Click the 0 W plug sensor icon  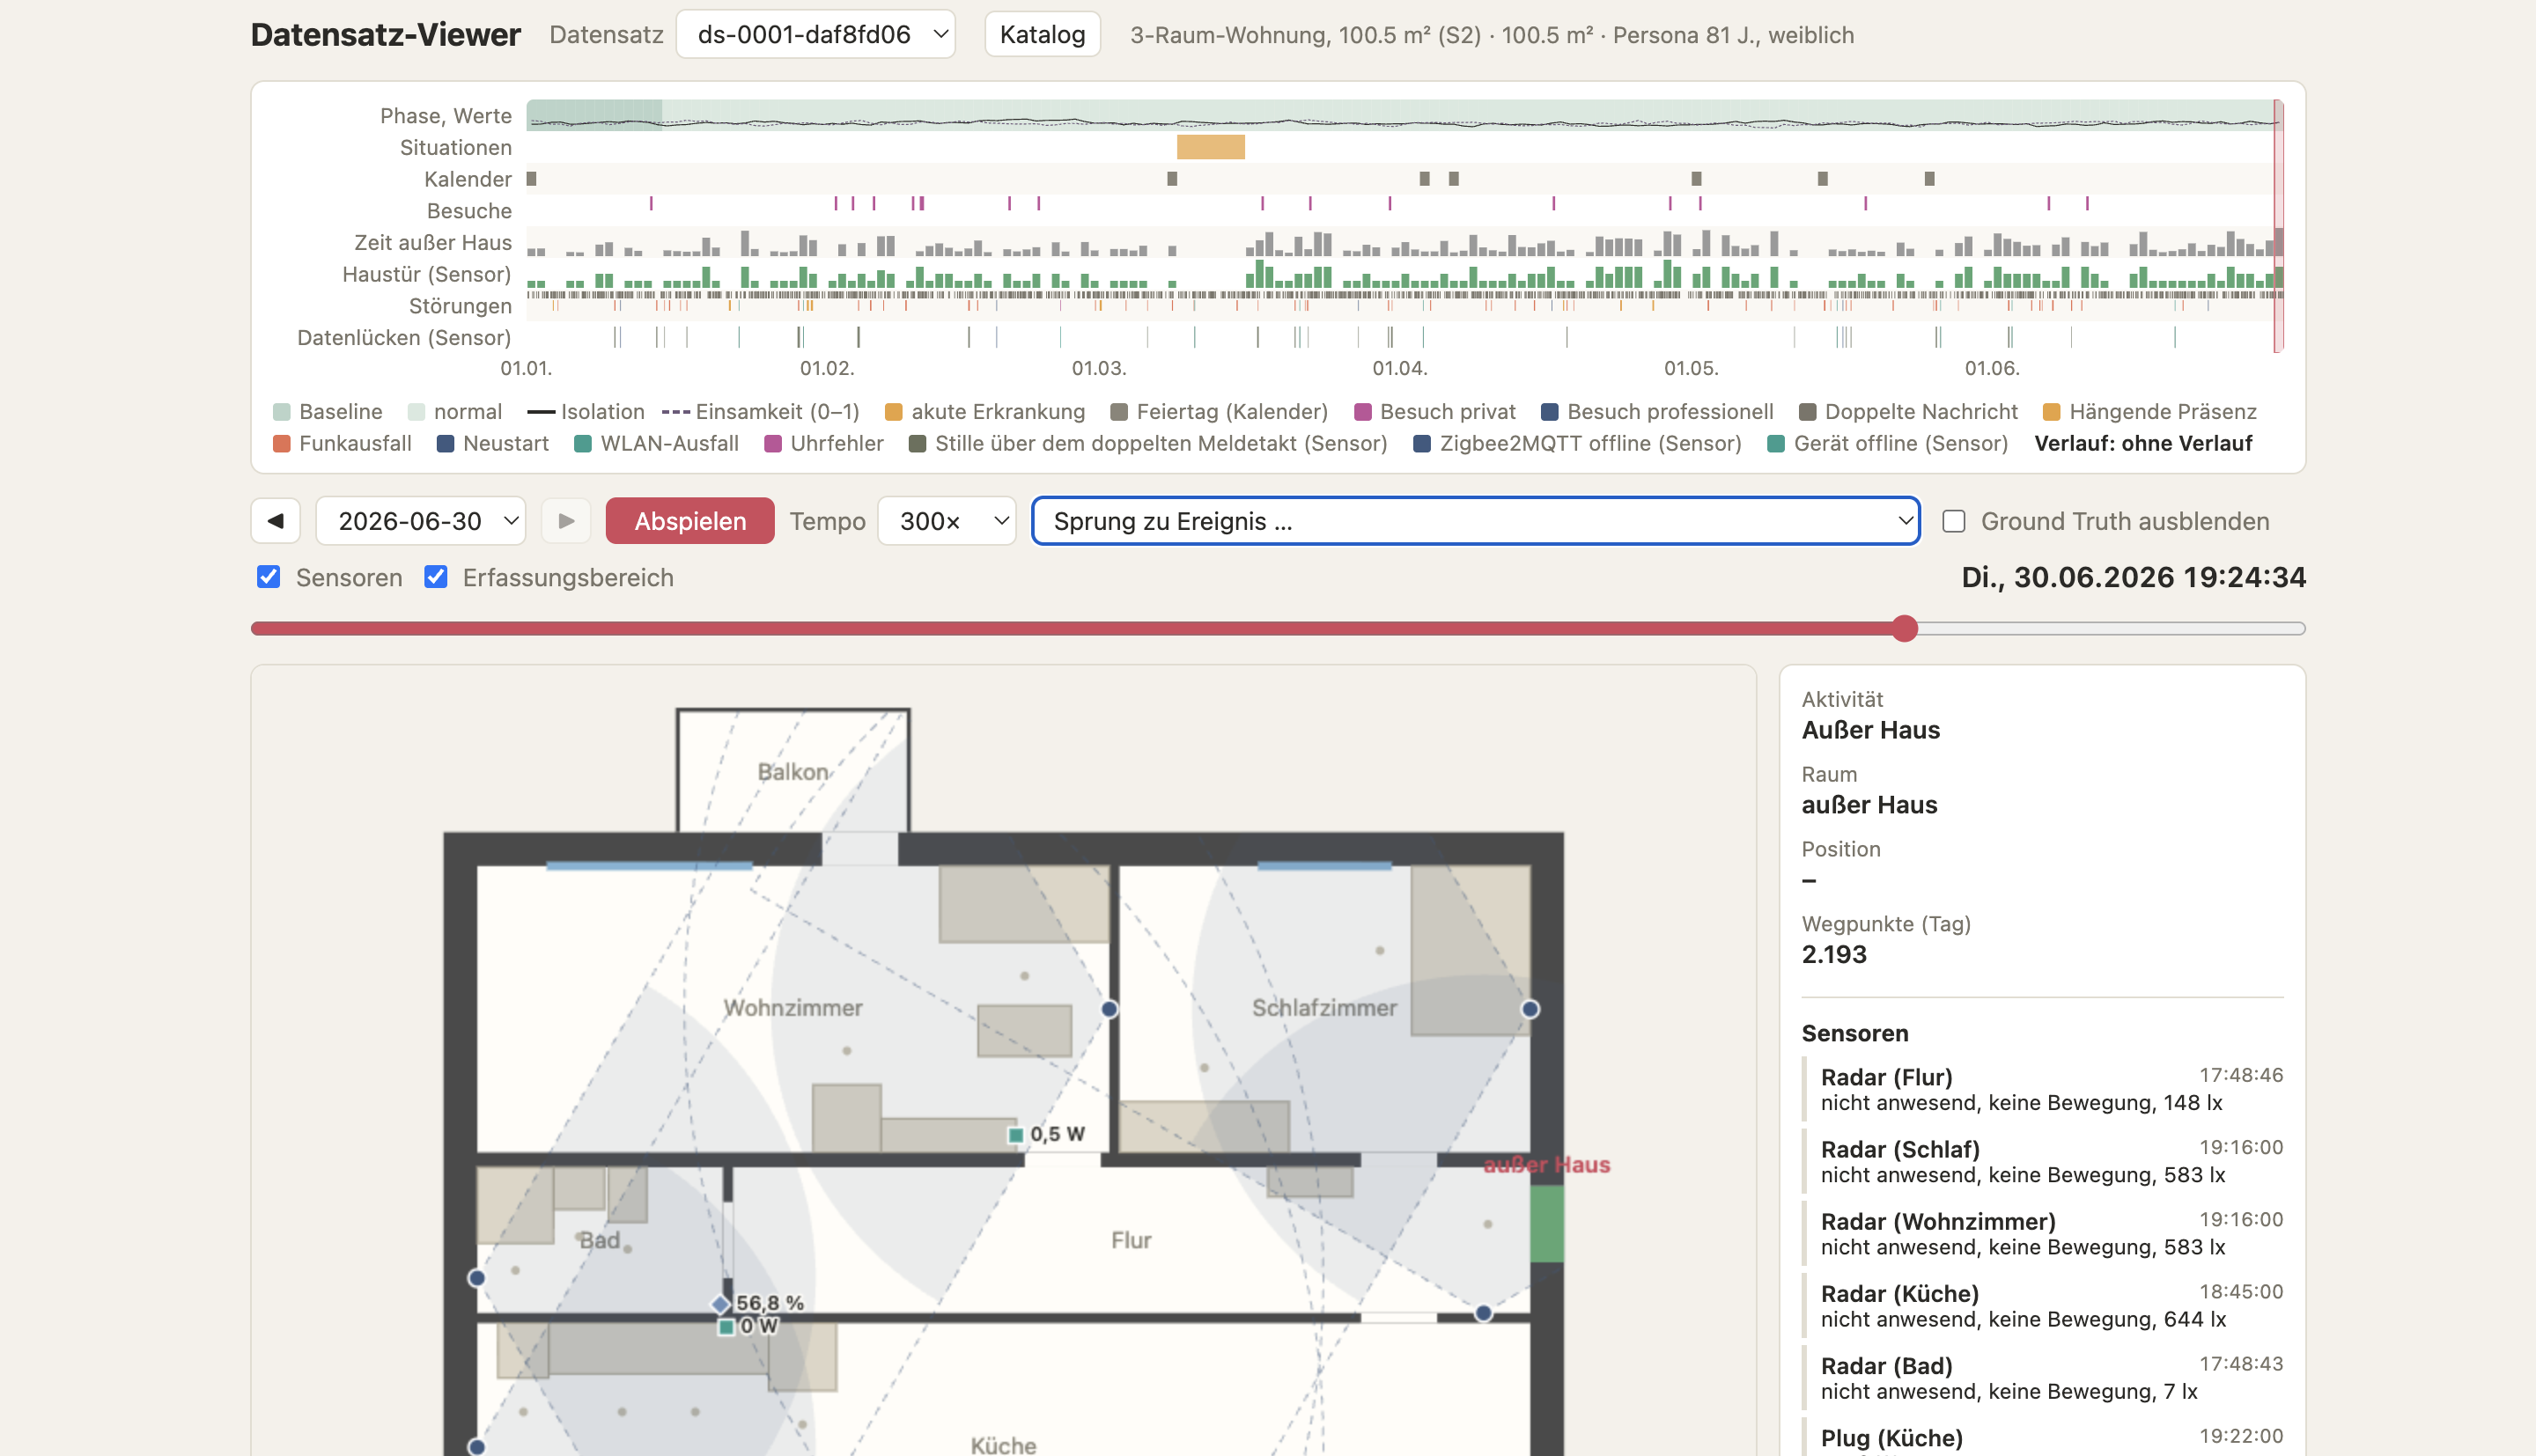point(726,1327)
